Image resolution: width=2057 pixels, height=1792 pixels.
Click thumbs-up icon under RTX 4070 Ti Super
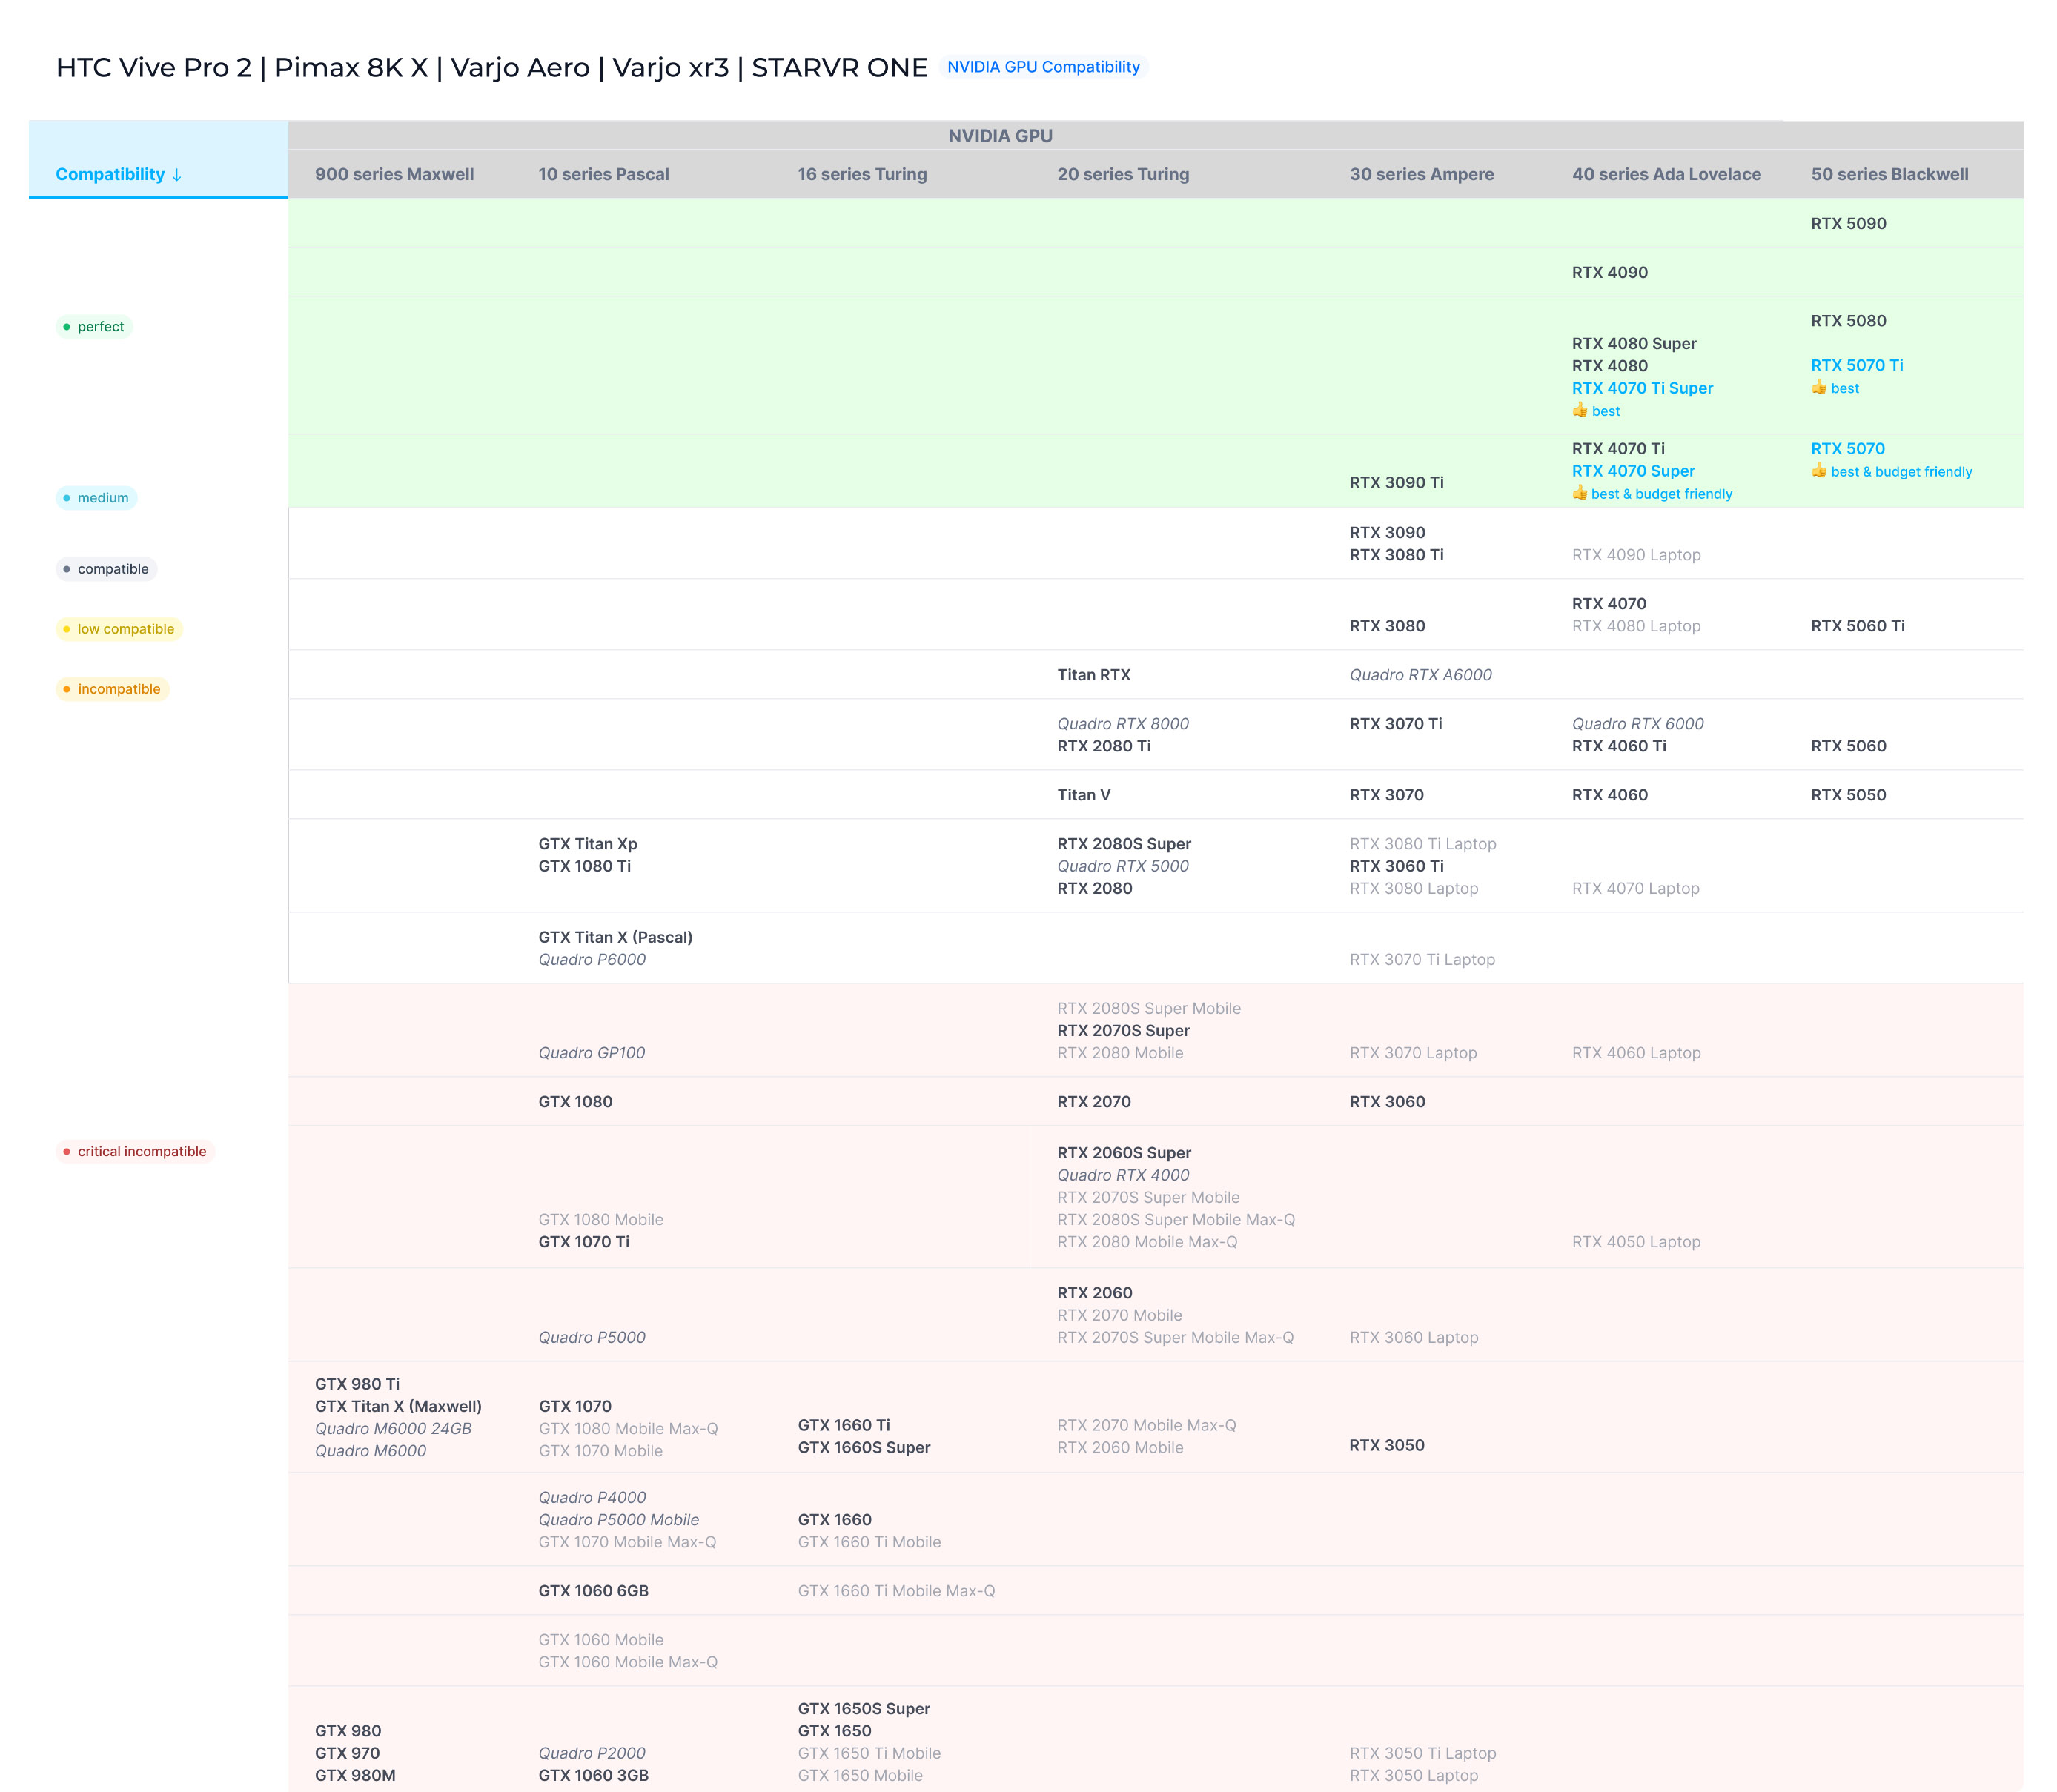point(1580,410)
